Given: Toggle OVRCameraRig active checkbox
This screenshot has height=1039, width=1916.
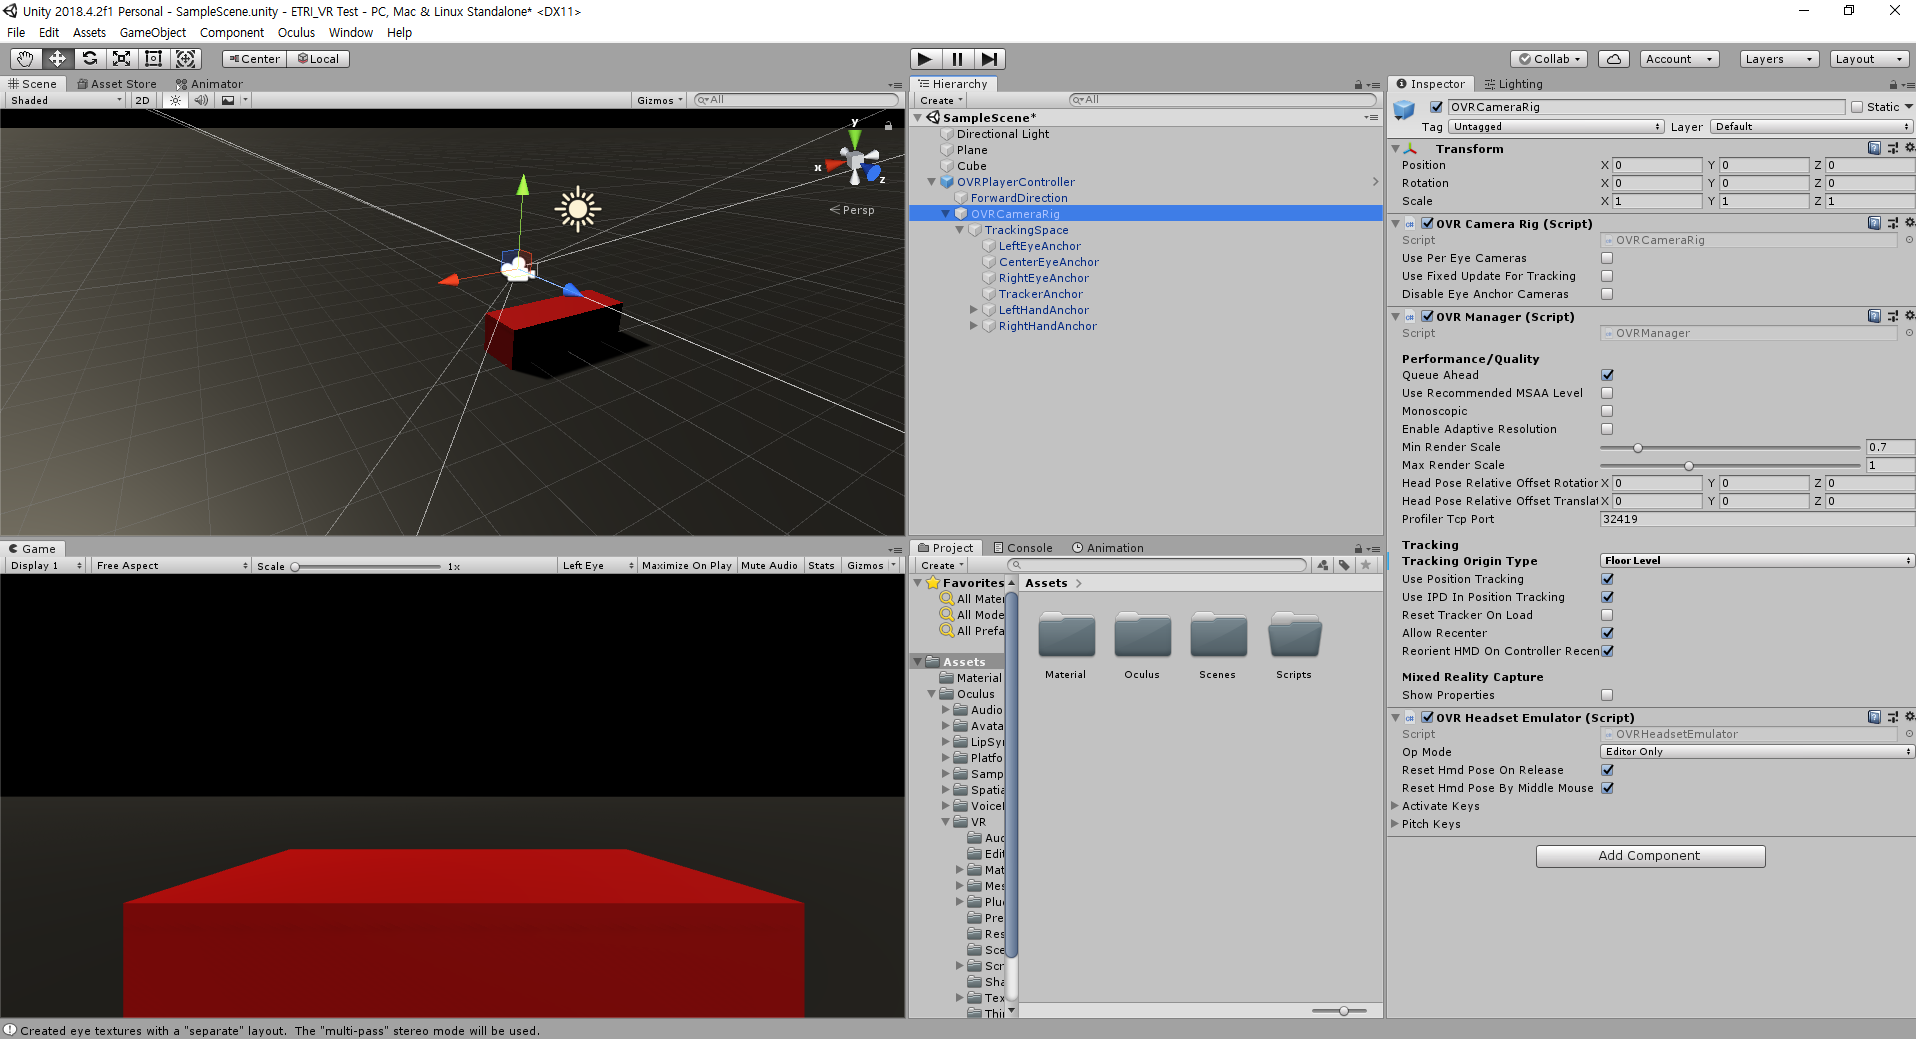Looking at the screenshot, I should pos(1437,107).
